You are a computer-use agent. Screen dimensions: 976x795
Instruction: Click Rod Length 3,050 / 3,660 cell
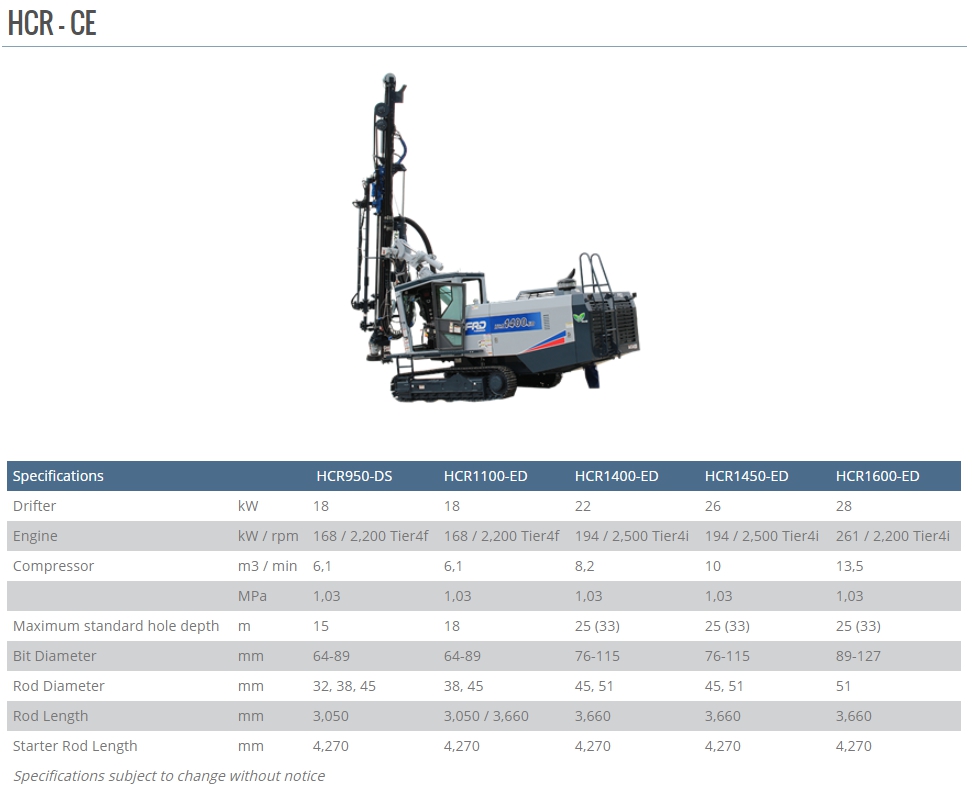click(x=486, y=716)
